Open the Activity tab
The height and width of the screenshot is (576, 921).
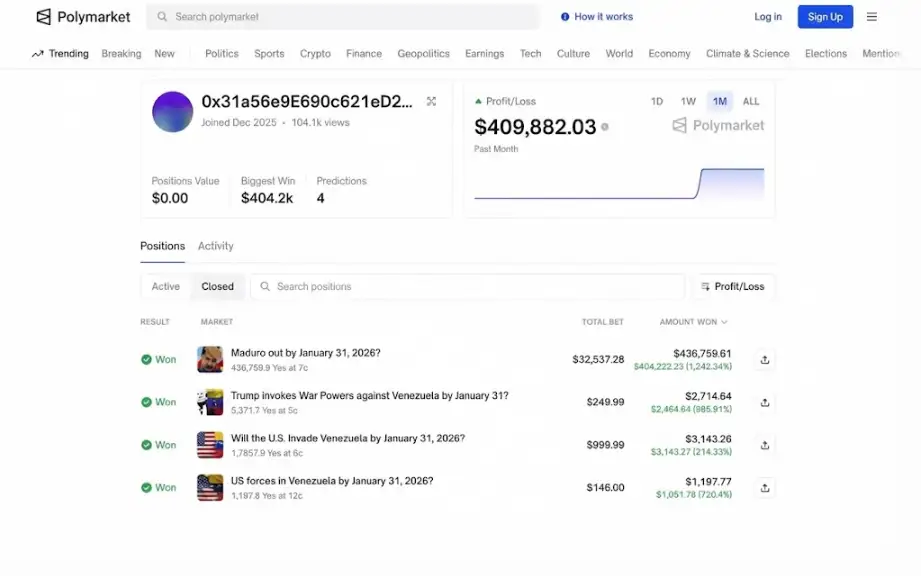(x=215, y=246)
